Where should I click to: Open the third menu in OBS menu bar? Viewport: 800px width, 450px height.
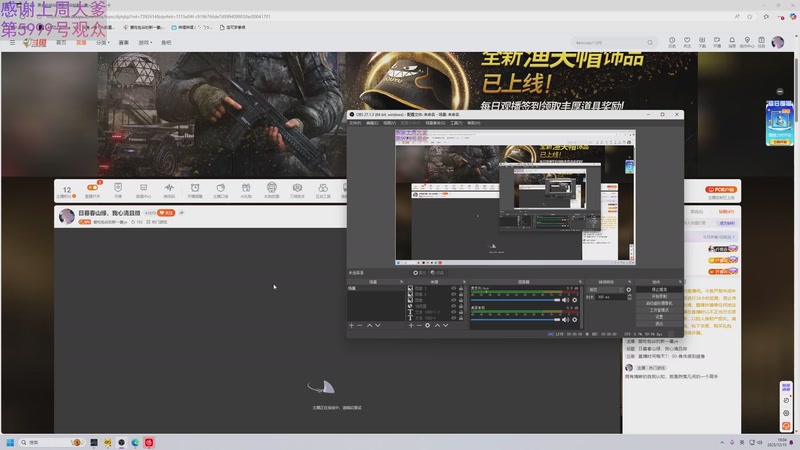tap(389, 123)
